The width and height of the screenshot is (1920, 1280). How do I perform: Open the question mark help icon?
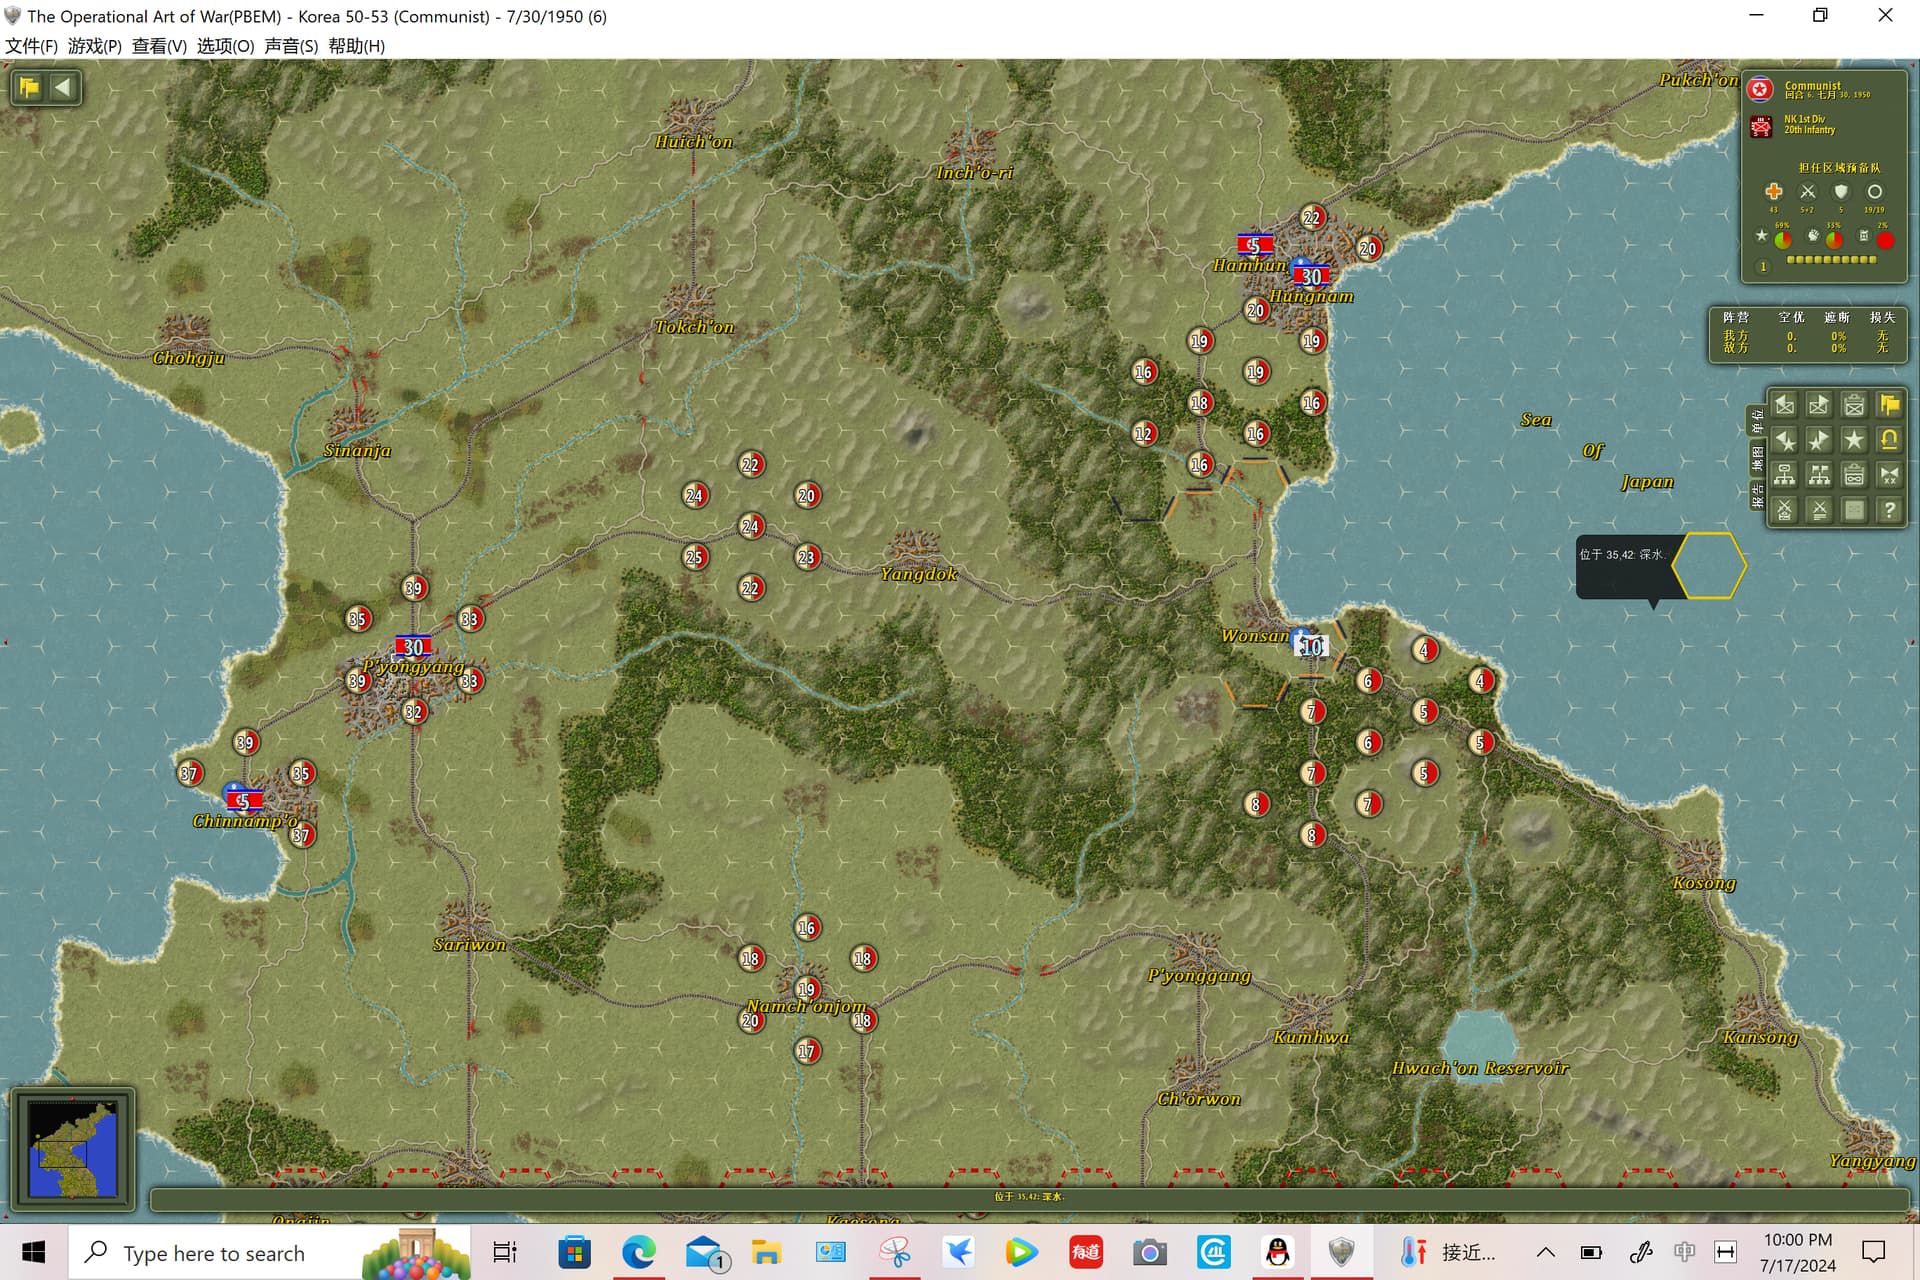[x=1888, y=510]
